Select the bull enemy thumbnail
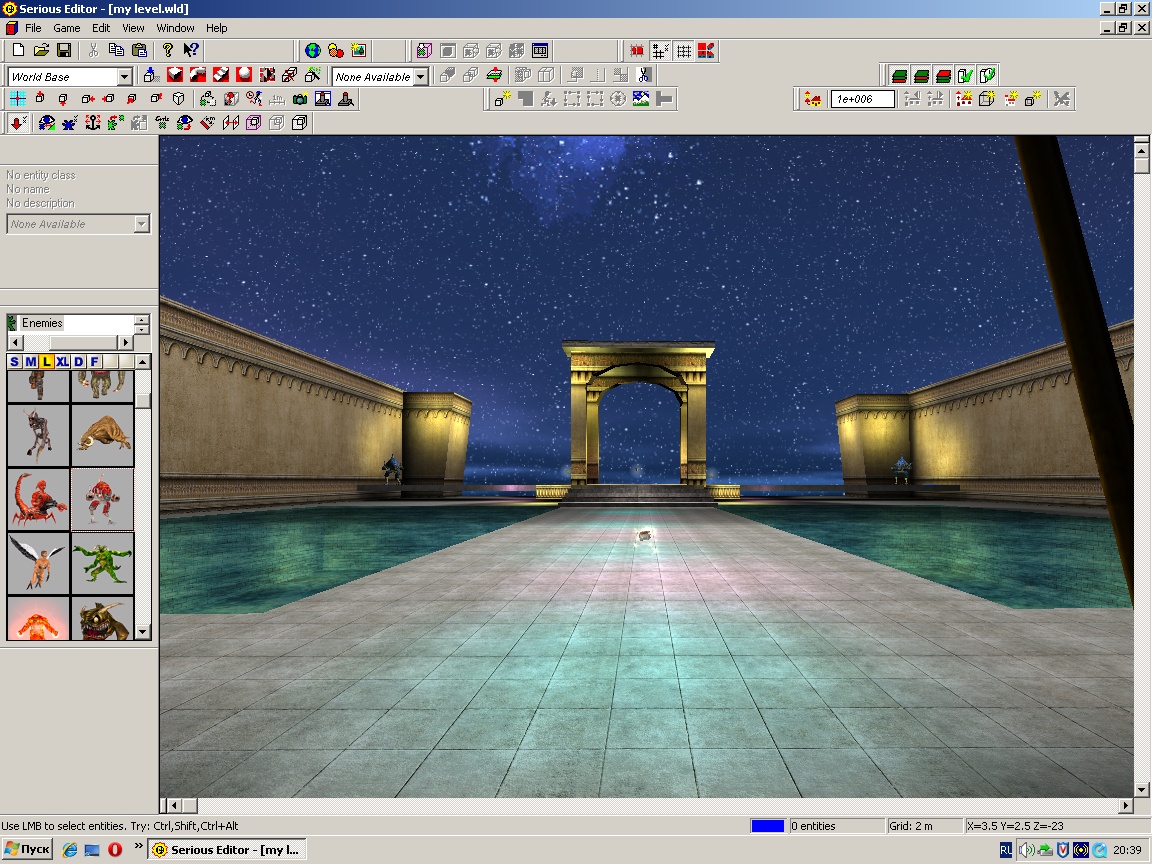The width and height of the screenshot is (1152, 864). click(102, 436)
